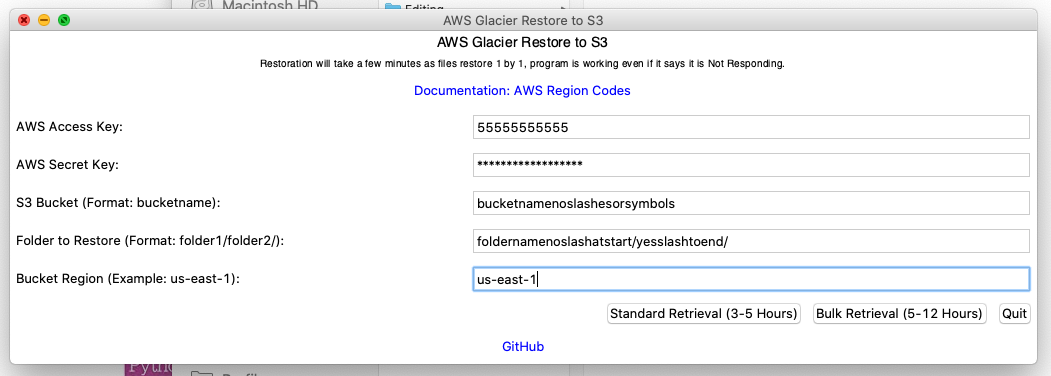The width and height of the screenshot is (1051, 376).
Task: Focus the masked AWS Secret Key field
Action: 751,165
